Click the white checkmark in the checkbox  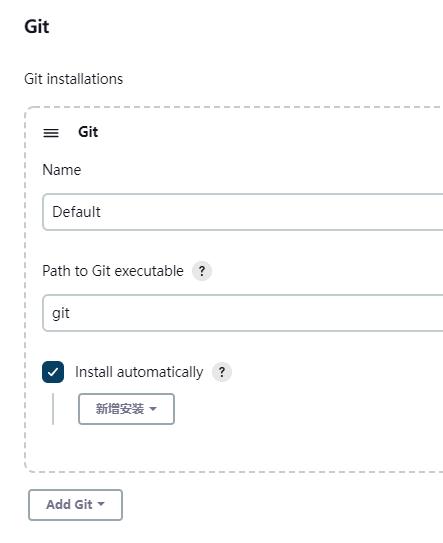[53, 372]
